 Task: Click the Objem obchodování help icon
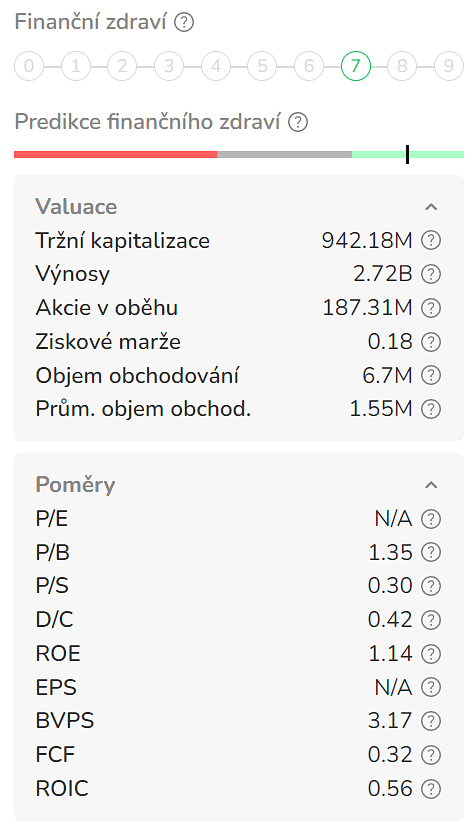pyautogui.click(x=431, y=375)
